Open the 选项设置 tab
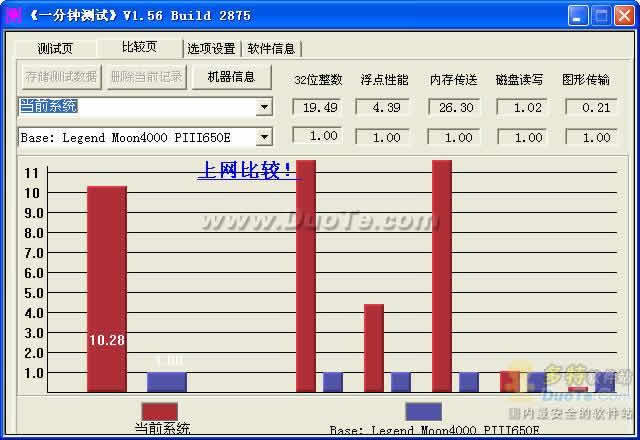The image size is (640, 440). click(x=211, y=48)
